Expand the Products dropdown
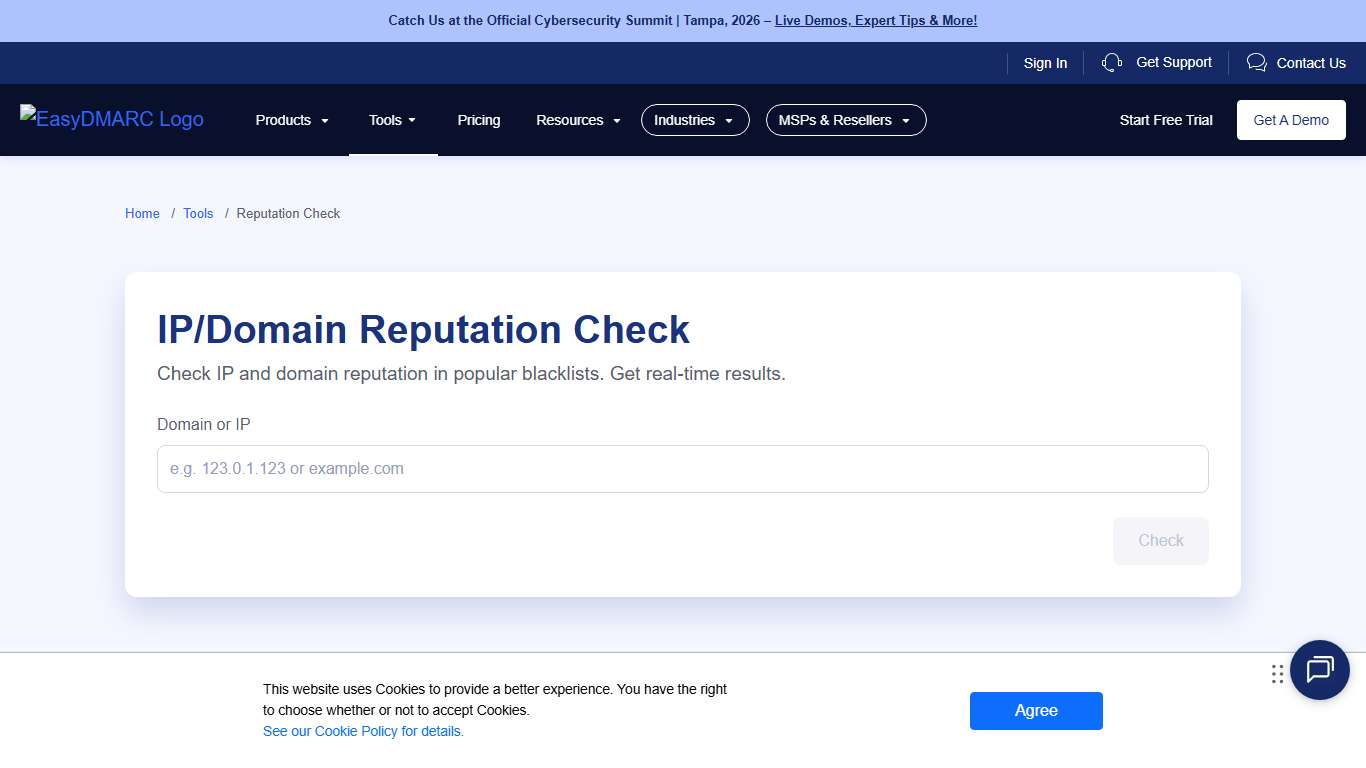The height and width of the screenshot is (768, 1366). [291, 120]
